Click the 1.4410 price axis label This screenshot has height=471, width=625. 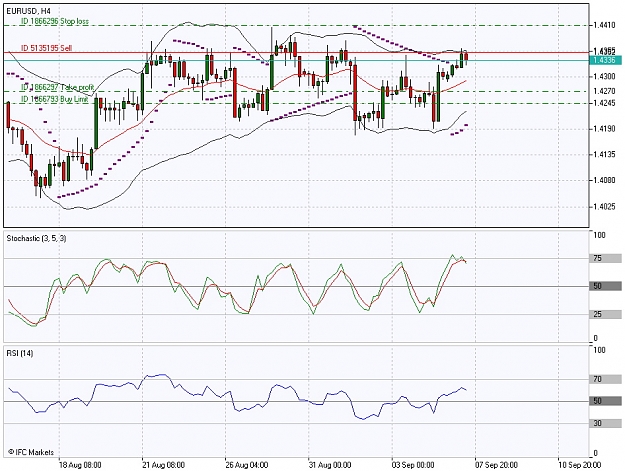pos(604,26)
